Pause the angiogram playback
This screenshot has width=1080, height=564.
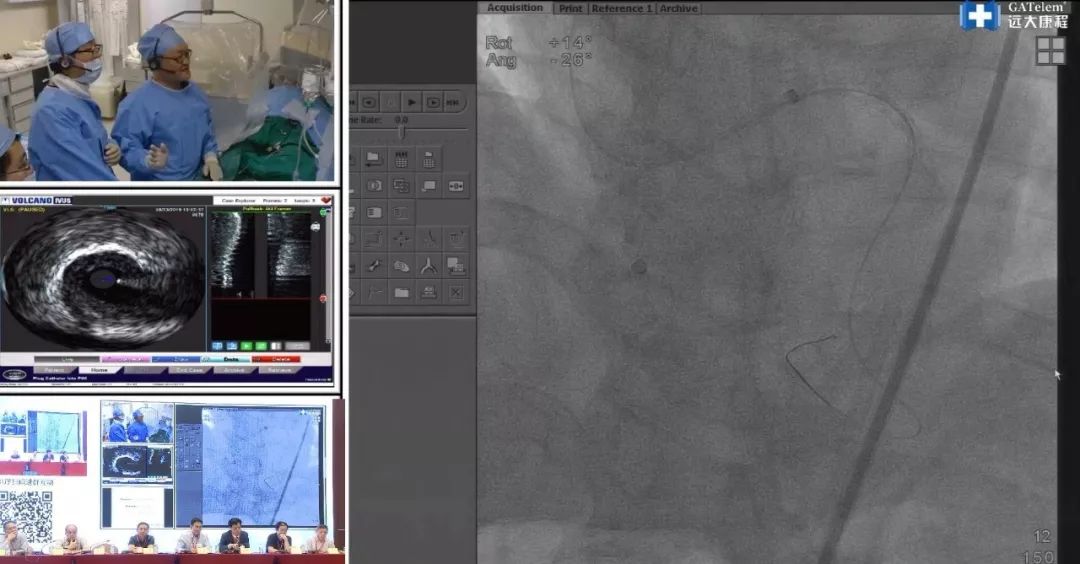[390, 102]
